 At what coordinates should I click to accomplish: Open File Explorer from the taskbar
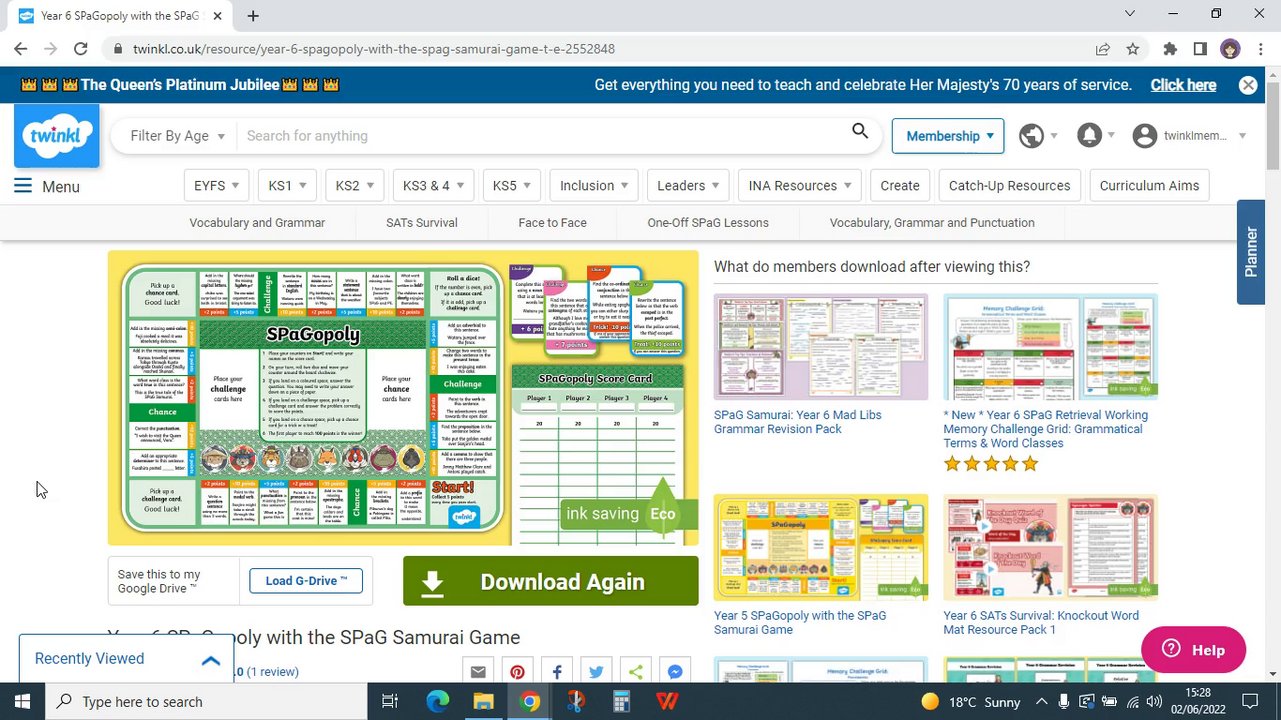tap(484, 701)
